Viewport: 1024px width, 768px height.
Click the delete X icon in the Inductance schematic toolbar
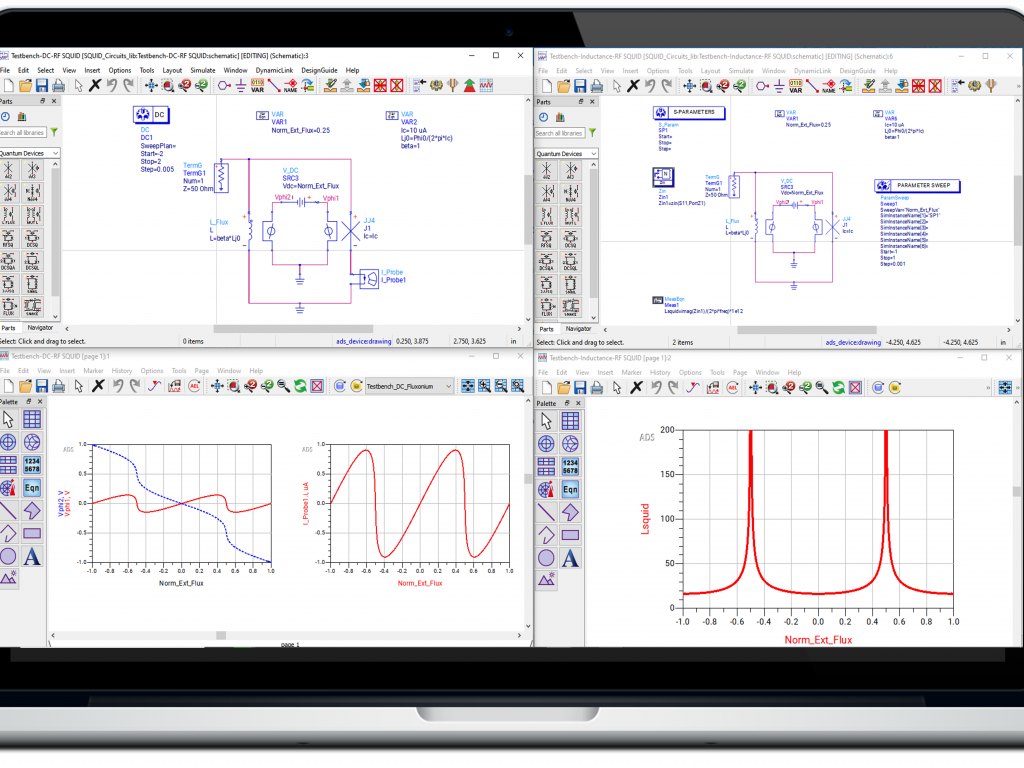(632, 86)
